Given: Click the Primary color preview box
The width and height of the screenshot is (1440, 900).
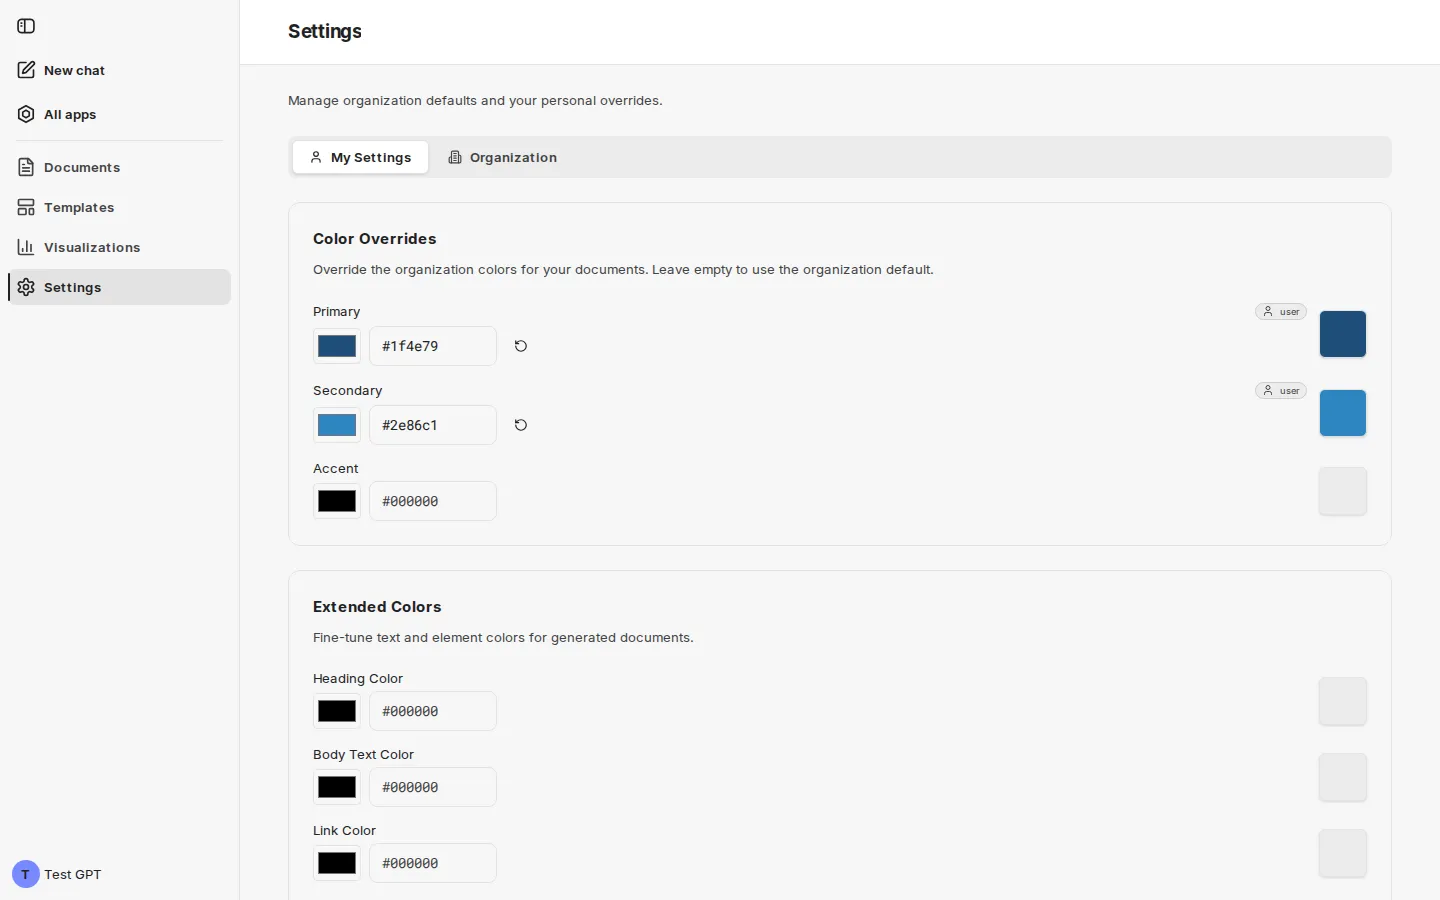Looking at the screenshot, I should (1343, 334).
